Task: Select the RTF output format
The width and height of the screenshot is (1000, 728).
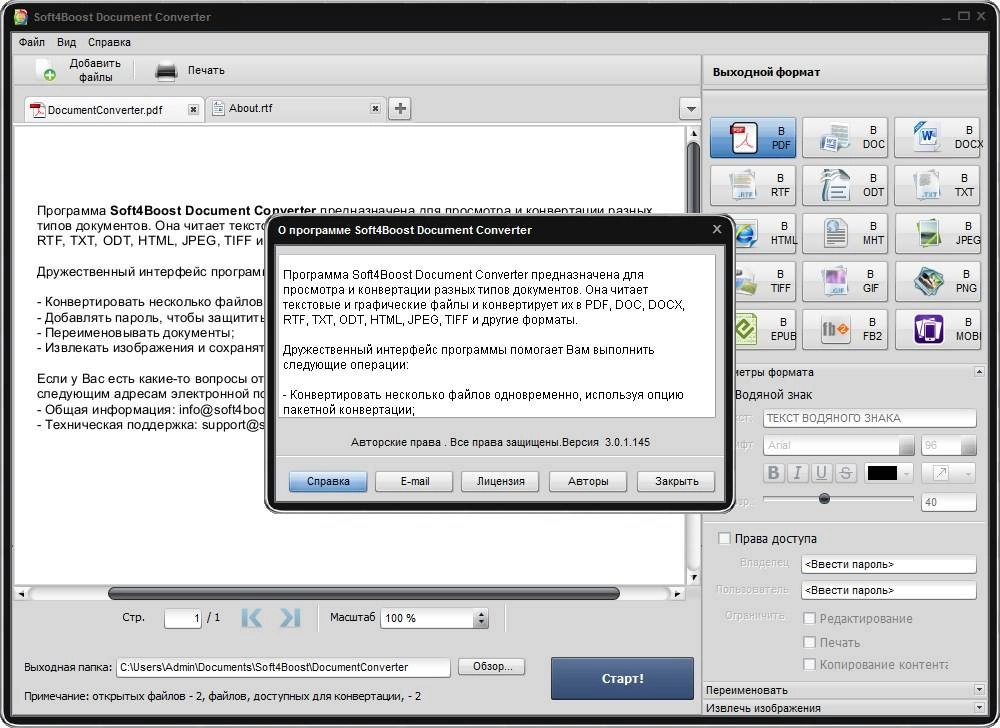Action: [753, 185]
